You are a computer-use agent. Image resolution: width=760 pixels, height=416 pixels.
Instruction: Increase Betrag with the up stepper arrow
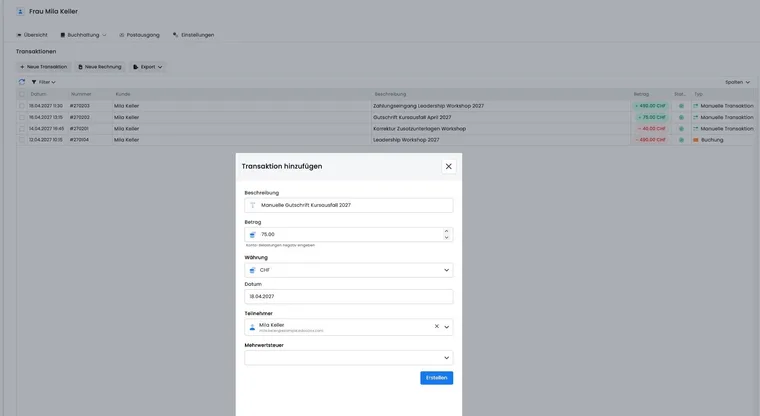[x=446, y=231]
